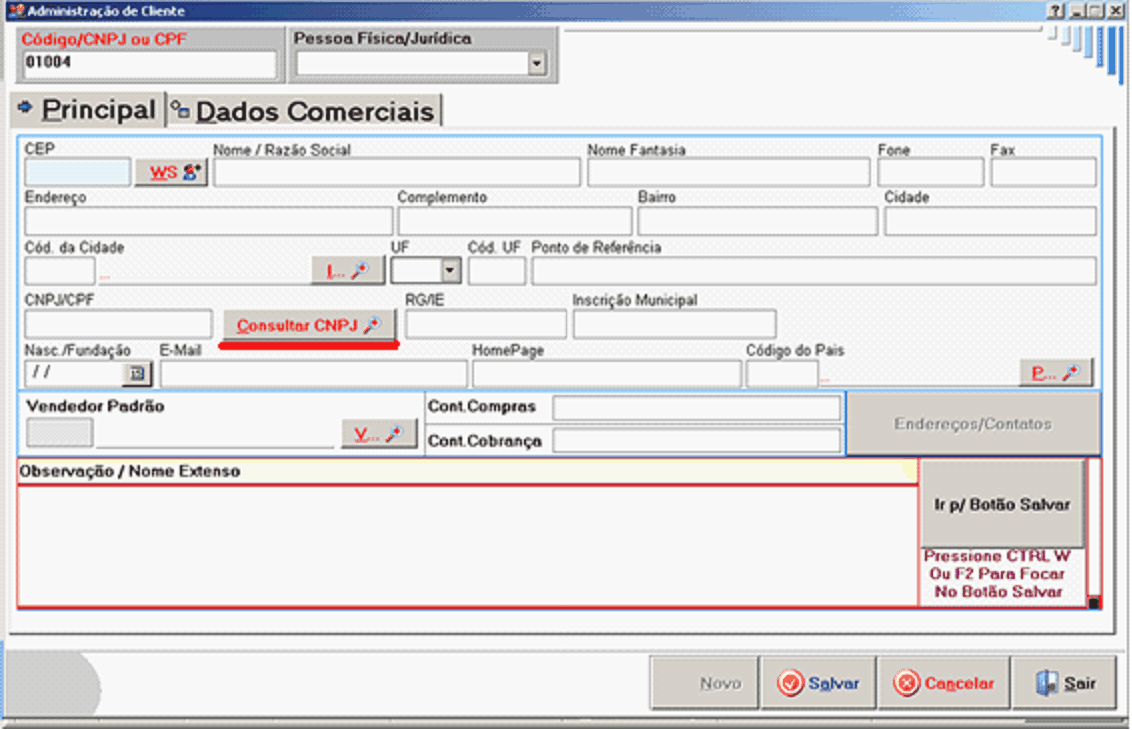Select the Principal tab
Image resolution: width=1132 pixels, height=730 pixels.
[x=87, y=110]
